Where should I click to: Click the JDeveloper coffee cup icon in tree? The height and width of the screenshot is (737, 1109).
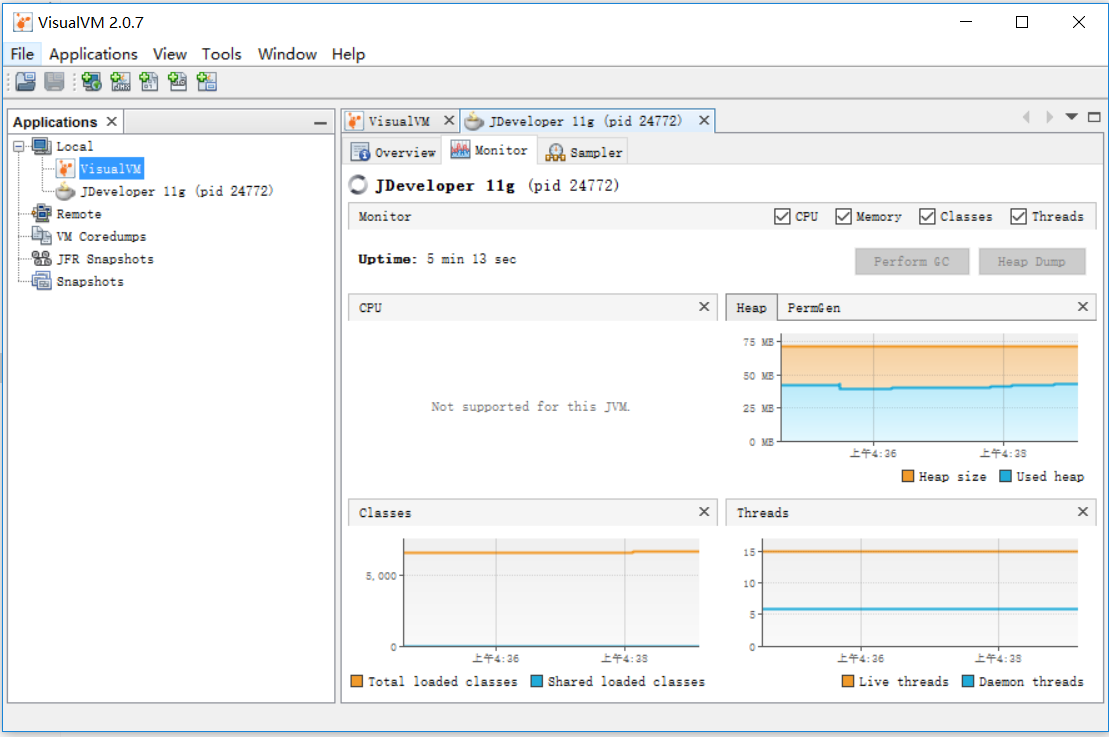66,191
